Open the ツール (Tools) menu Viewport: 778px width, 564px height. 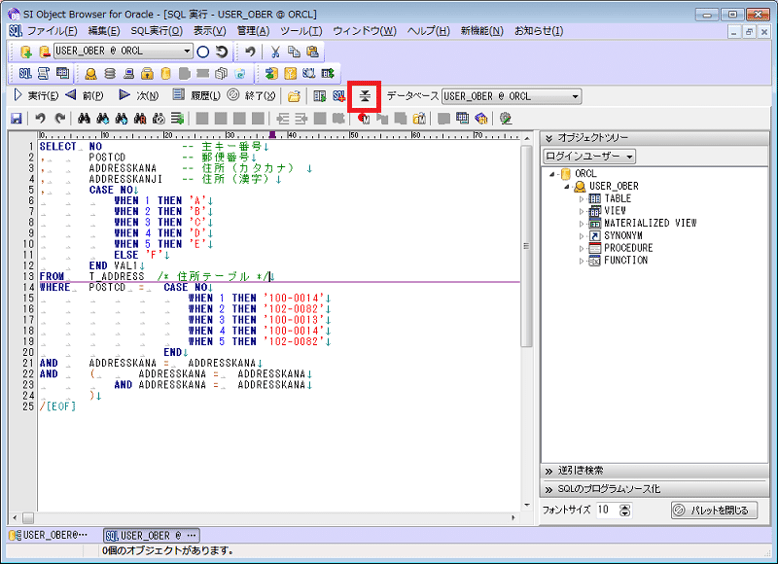point(300,31)
